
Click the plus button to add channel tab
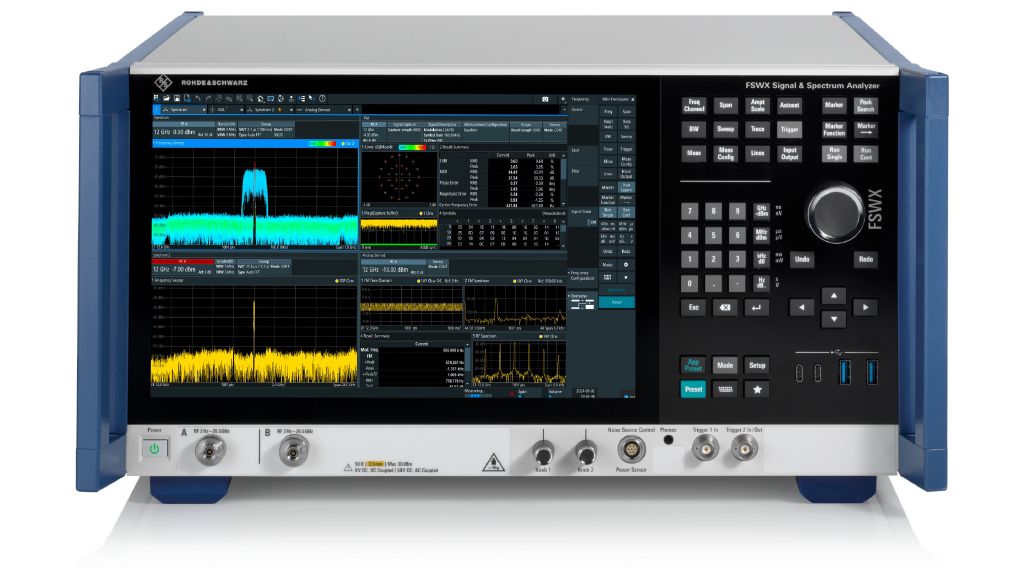point(357,110)
